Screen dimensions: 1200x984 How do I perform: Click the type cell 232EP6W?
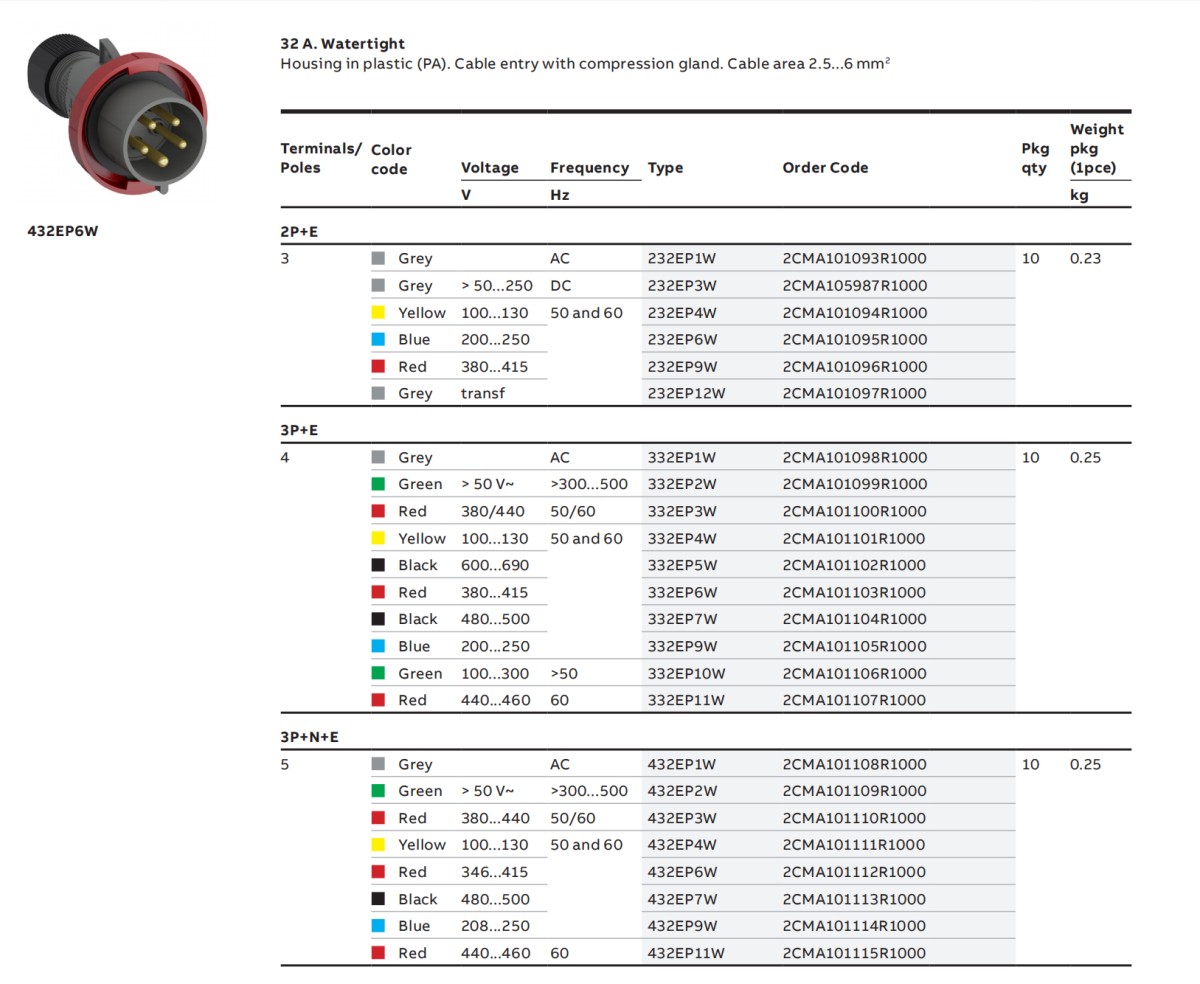pos(682,339)
